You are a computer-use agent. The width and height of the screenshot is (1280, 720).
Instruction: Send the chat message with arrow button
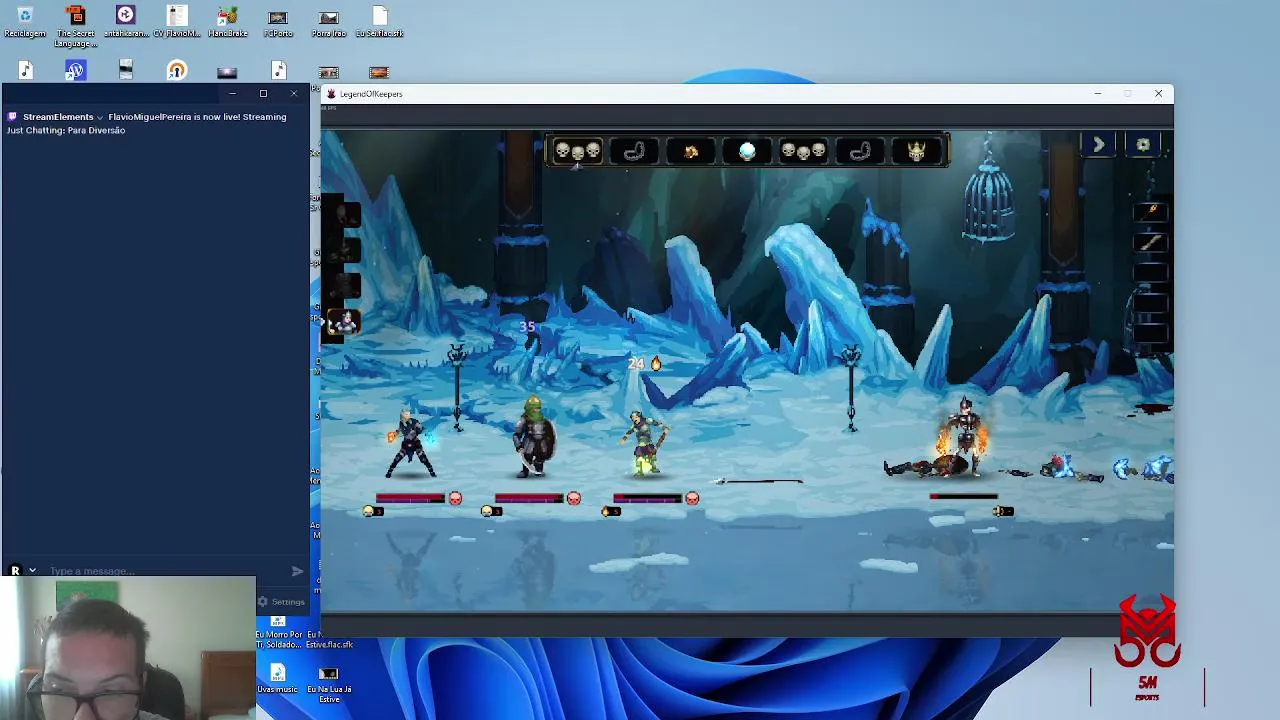coord(297,571)
